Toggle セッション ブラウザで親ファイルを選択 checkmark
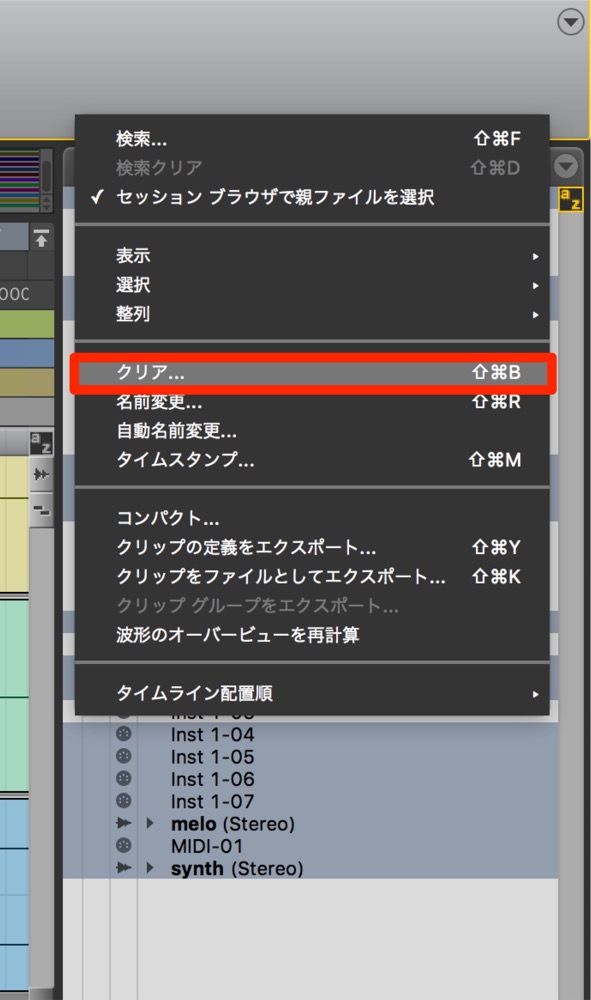 point(312,197)
